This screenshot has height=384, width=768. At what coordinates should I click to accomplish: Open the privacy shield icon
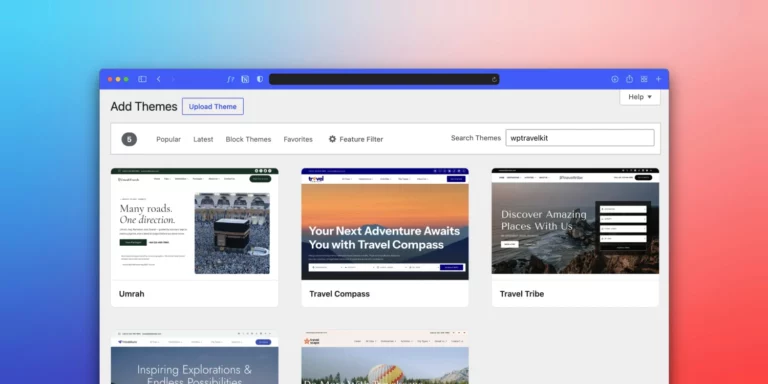[x=260, y=79]
